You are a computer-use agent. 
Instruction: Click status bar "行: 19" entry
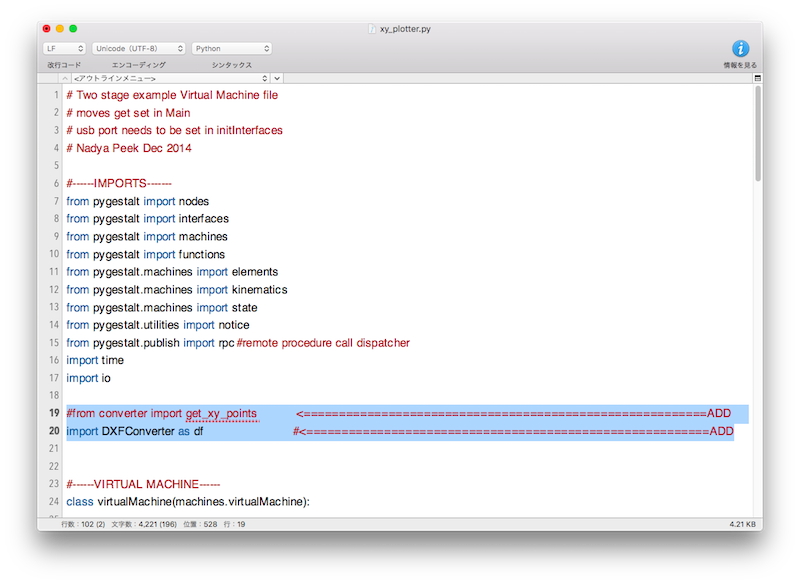[234, 524]
